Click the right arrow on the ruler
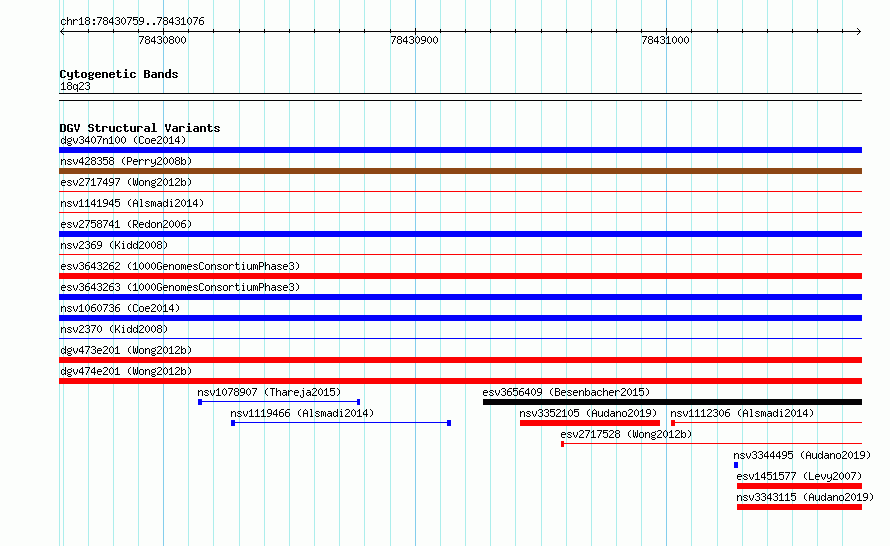 point(859,32)
